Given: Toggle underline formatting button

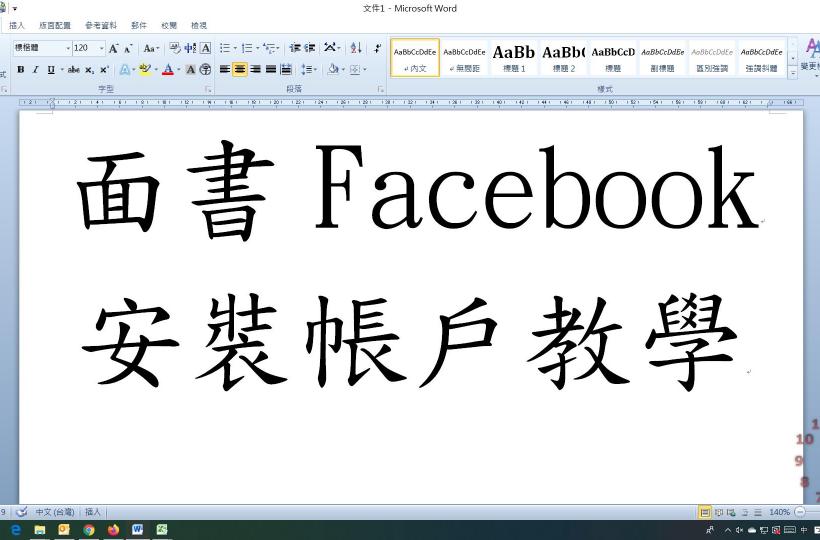Looking at the screenshot, I should click(51, 70).
